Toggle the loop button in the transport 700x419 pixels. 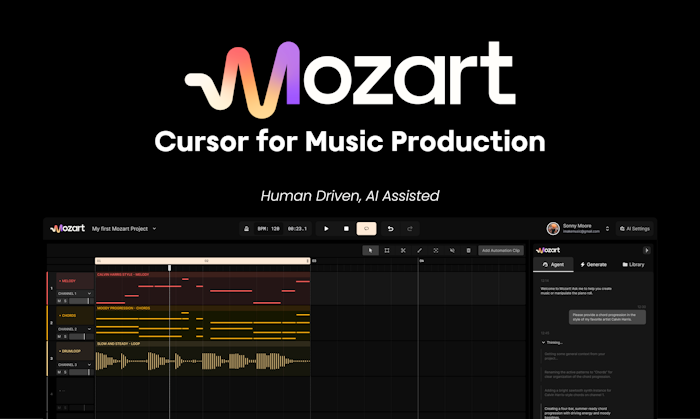366,228
